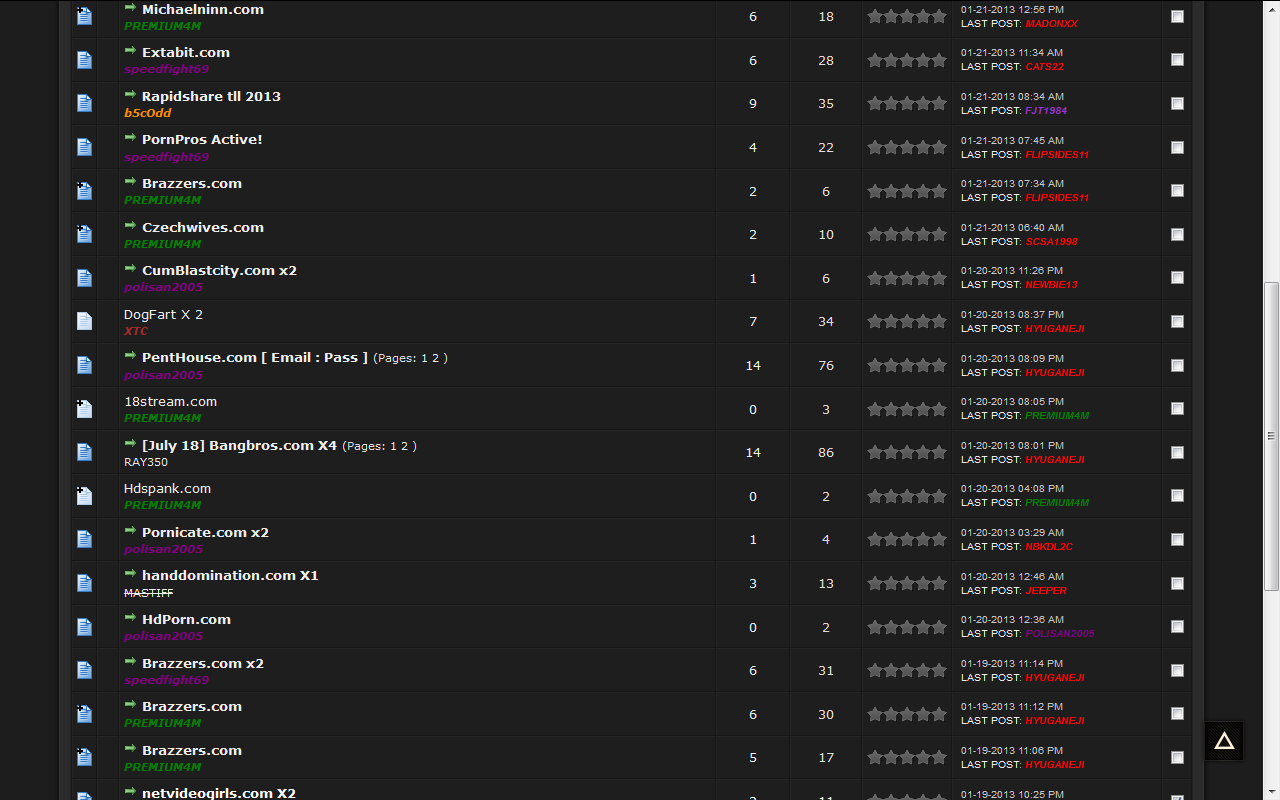The width and height of the screenshot is (1280, 800).
Task: Click the green arrow before Rapidshare tll 2013
Action: [x=130, y=95]
